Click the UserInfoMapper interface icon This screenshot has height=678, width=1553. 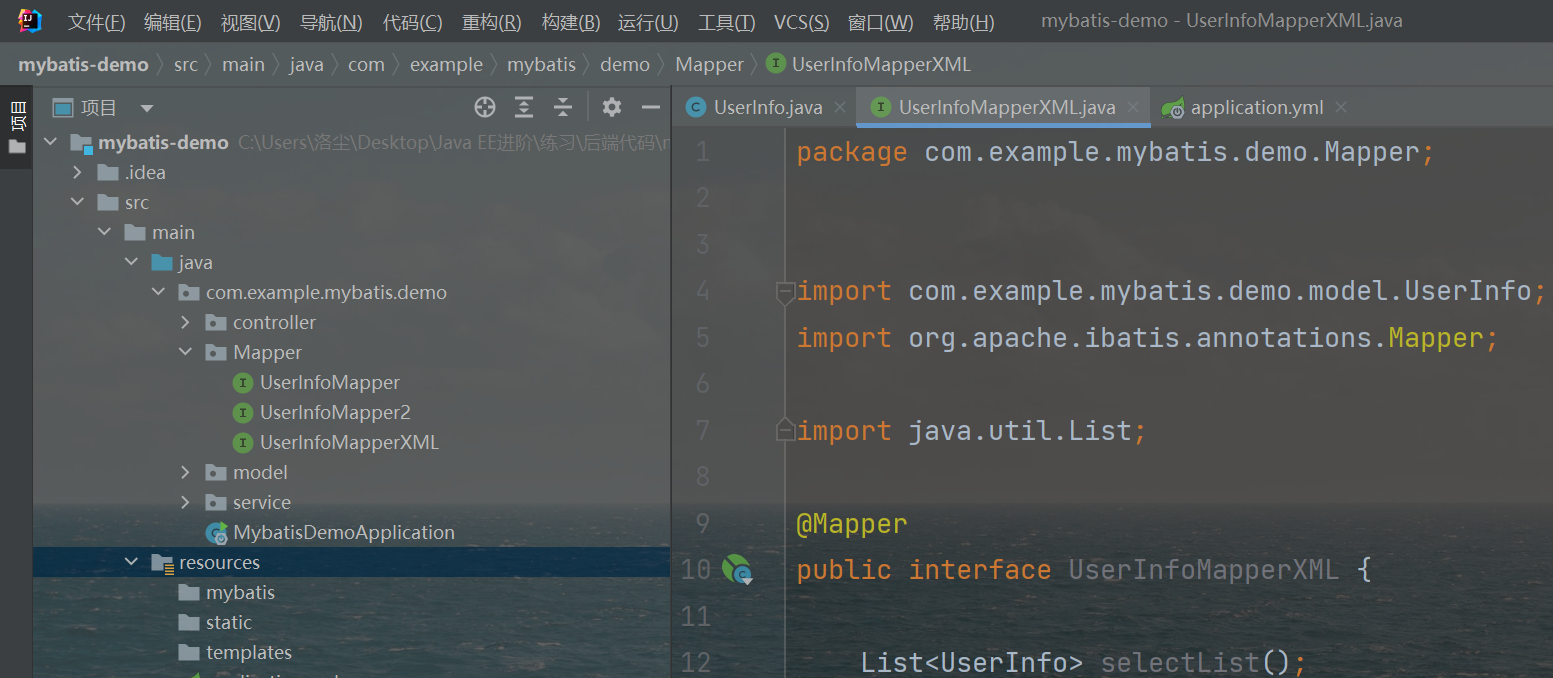pos(242,382)
